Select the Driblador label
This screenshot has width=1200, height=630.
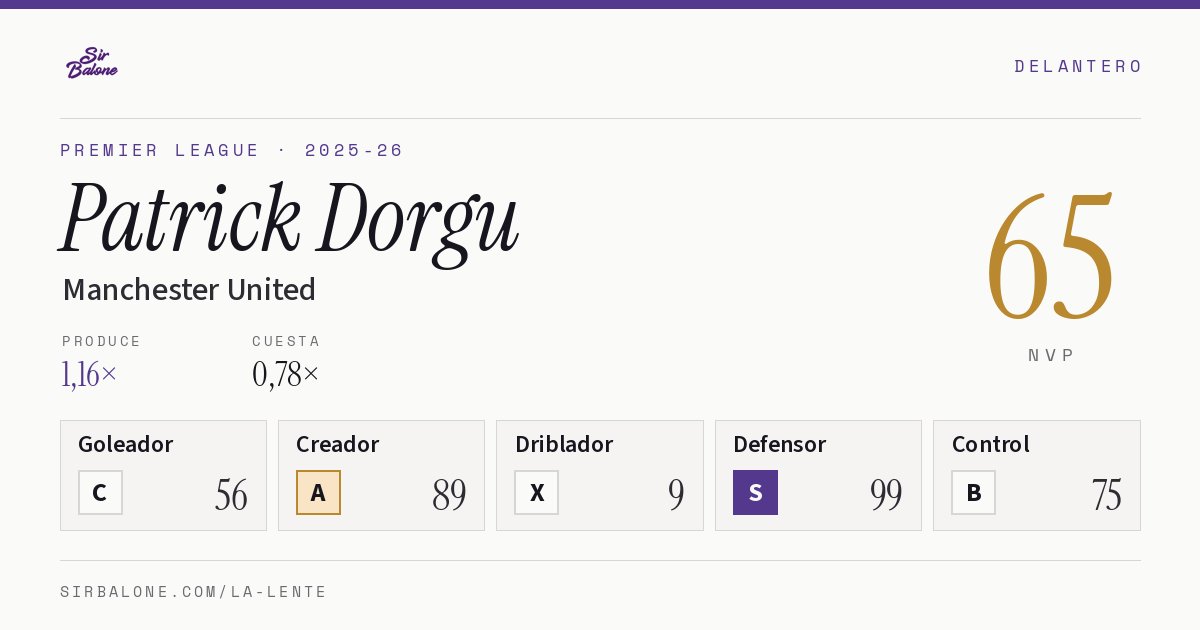(564, 444)
